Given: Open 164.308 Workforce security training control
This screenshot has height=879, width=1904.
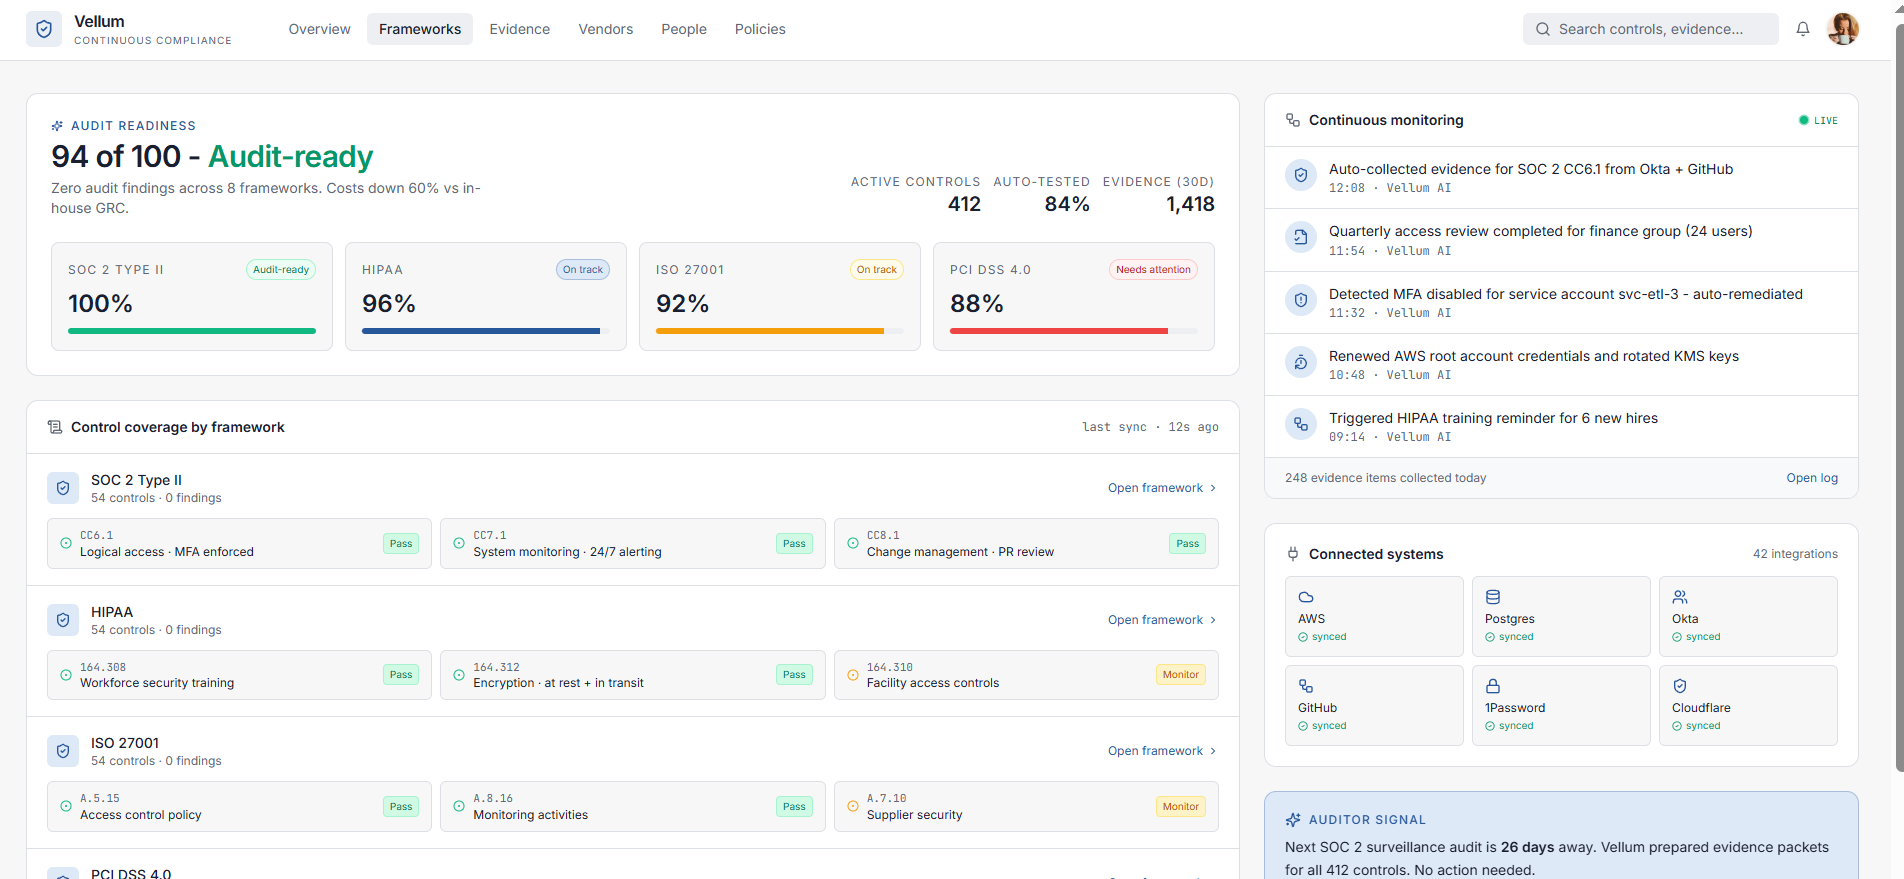Looking at the screenshot, I should pos(239,675).
